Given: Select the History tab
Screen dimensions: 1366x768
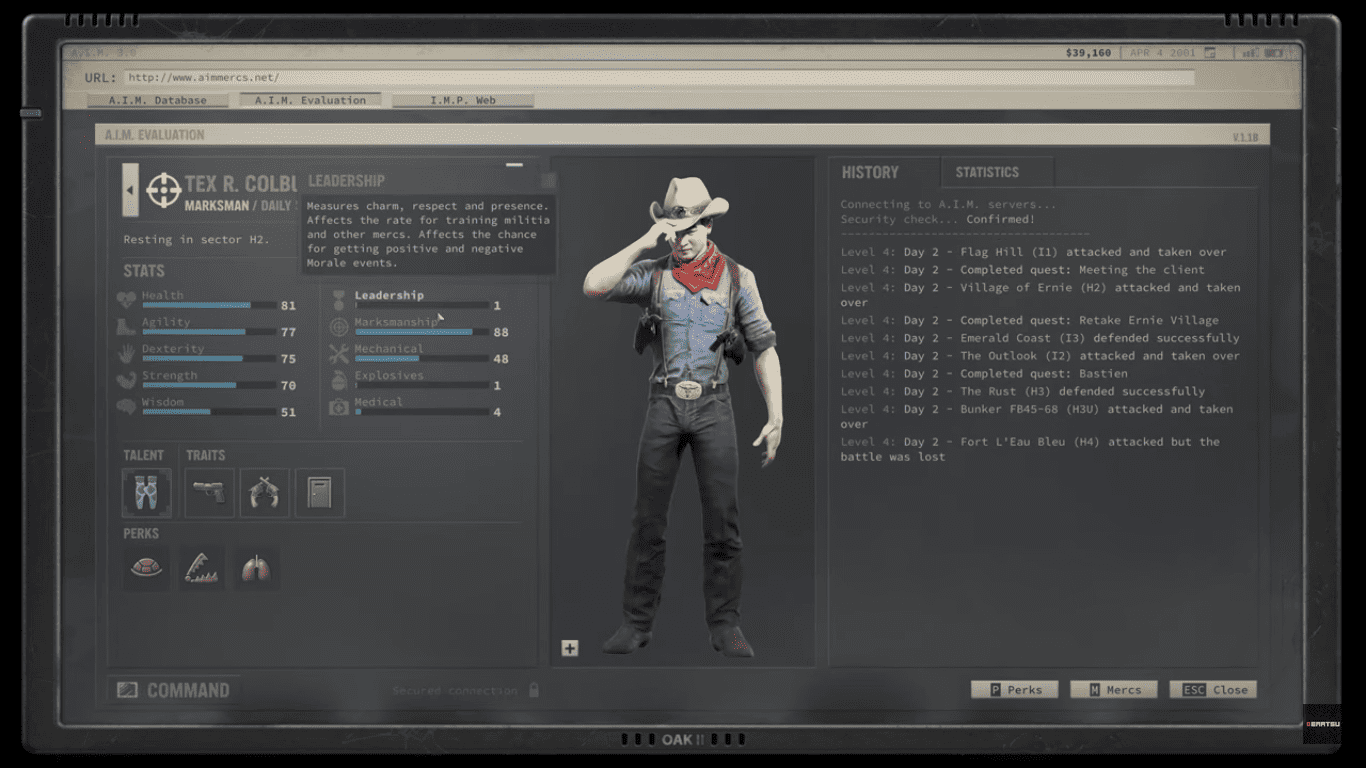Looking at the screenshot, I should pyautogui.click(x=870, y=172).
